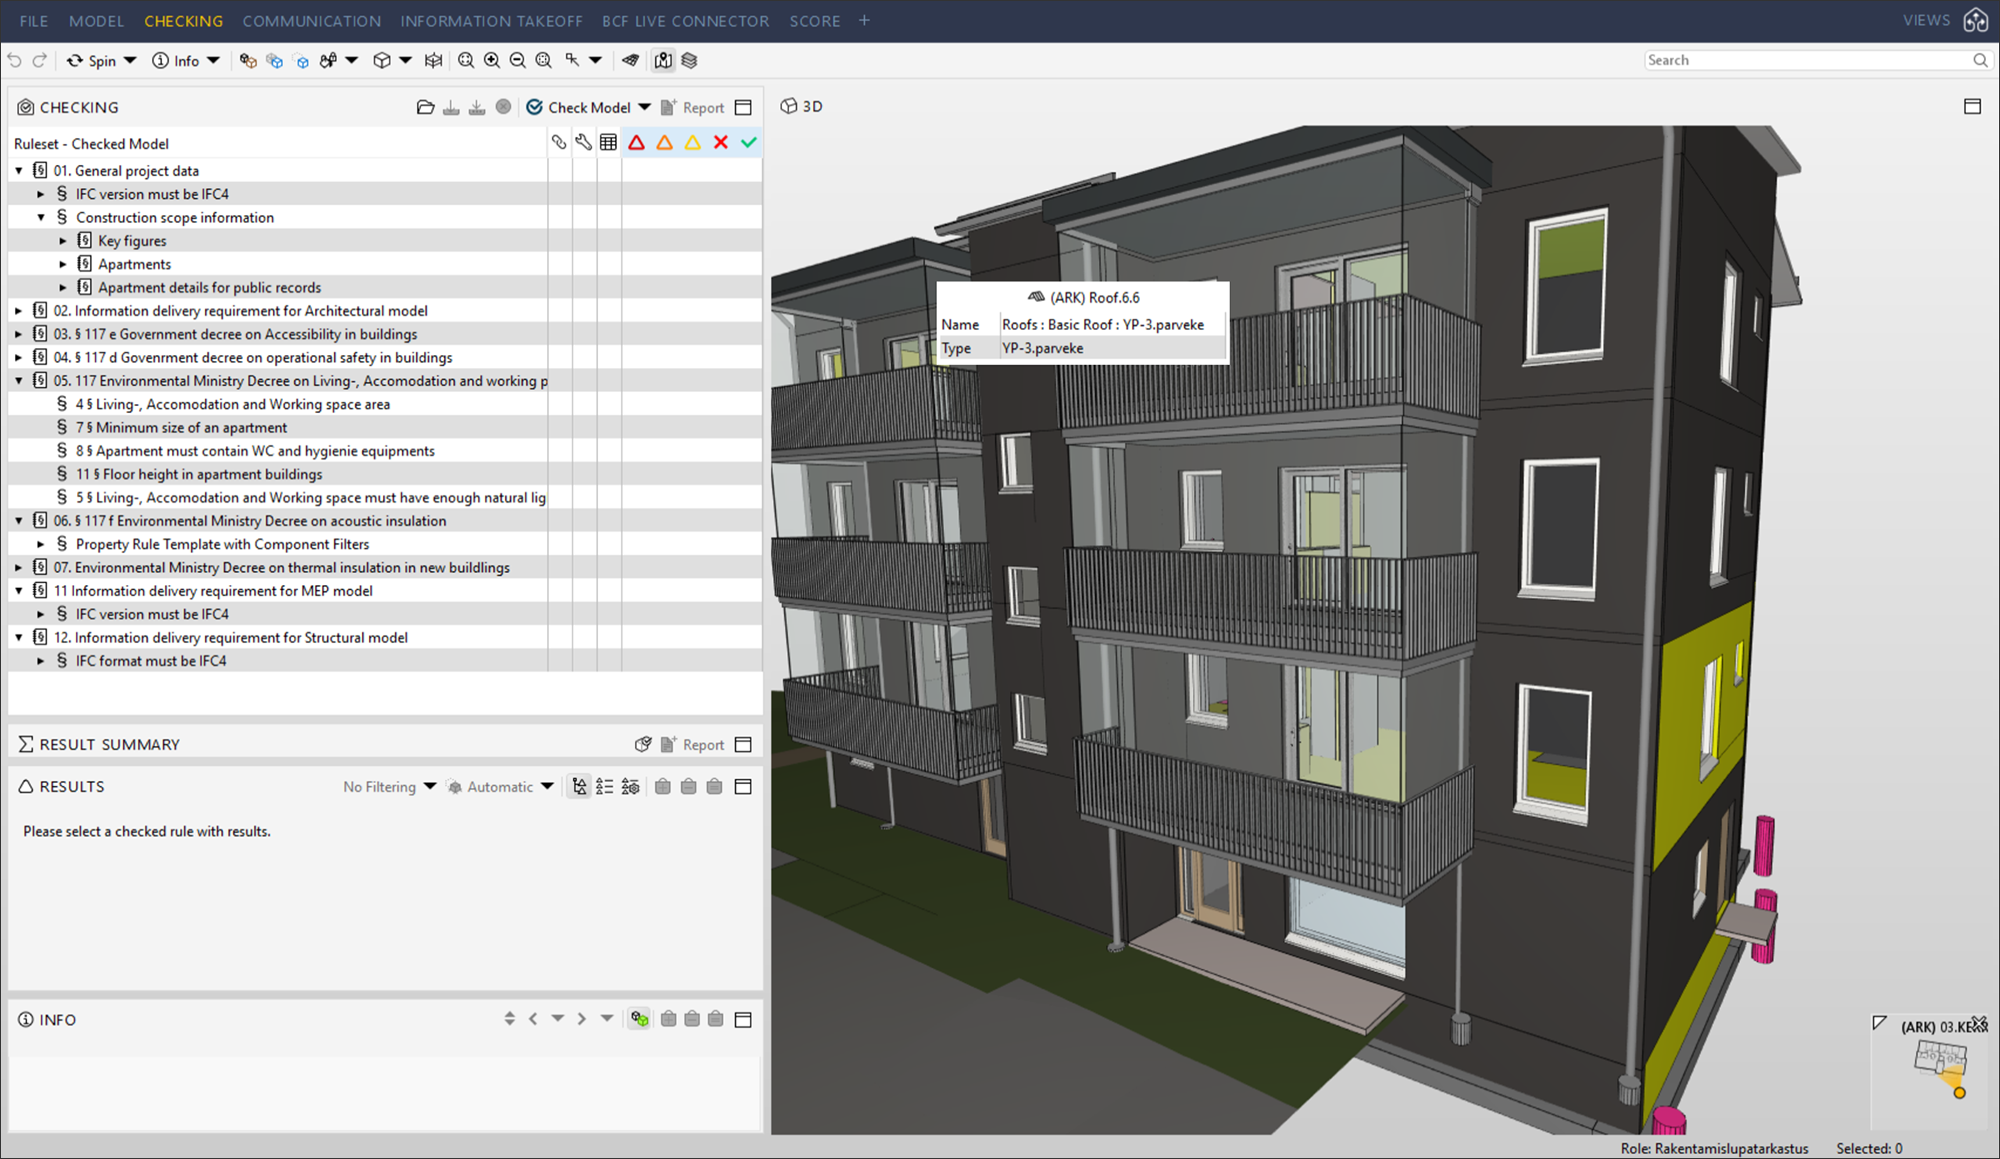Screen dimensions: 2000x1159
Task: Click the Check Model button
Action: [x=578, y=107]
